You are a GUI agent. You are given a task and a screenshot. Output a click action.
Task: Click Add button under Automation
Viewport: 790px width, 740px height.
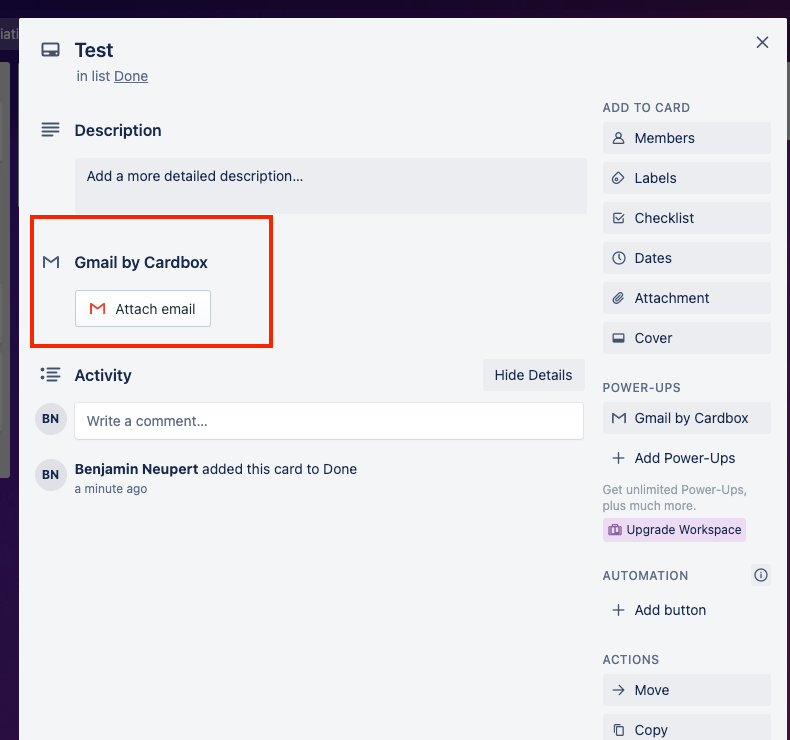[x=686, y=610]
